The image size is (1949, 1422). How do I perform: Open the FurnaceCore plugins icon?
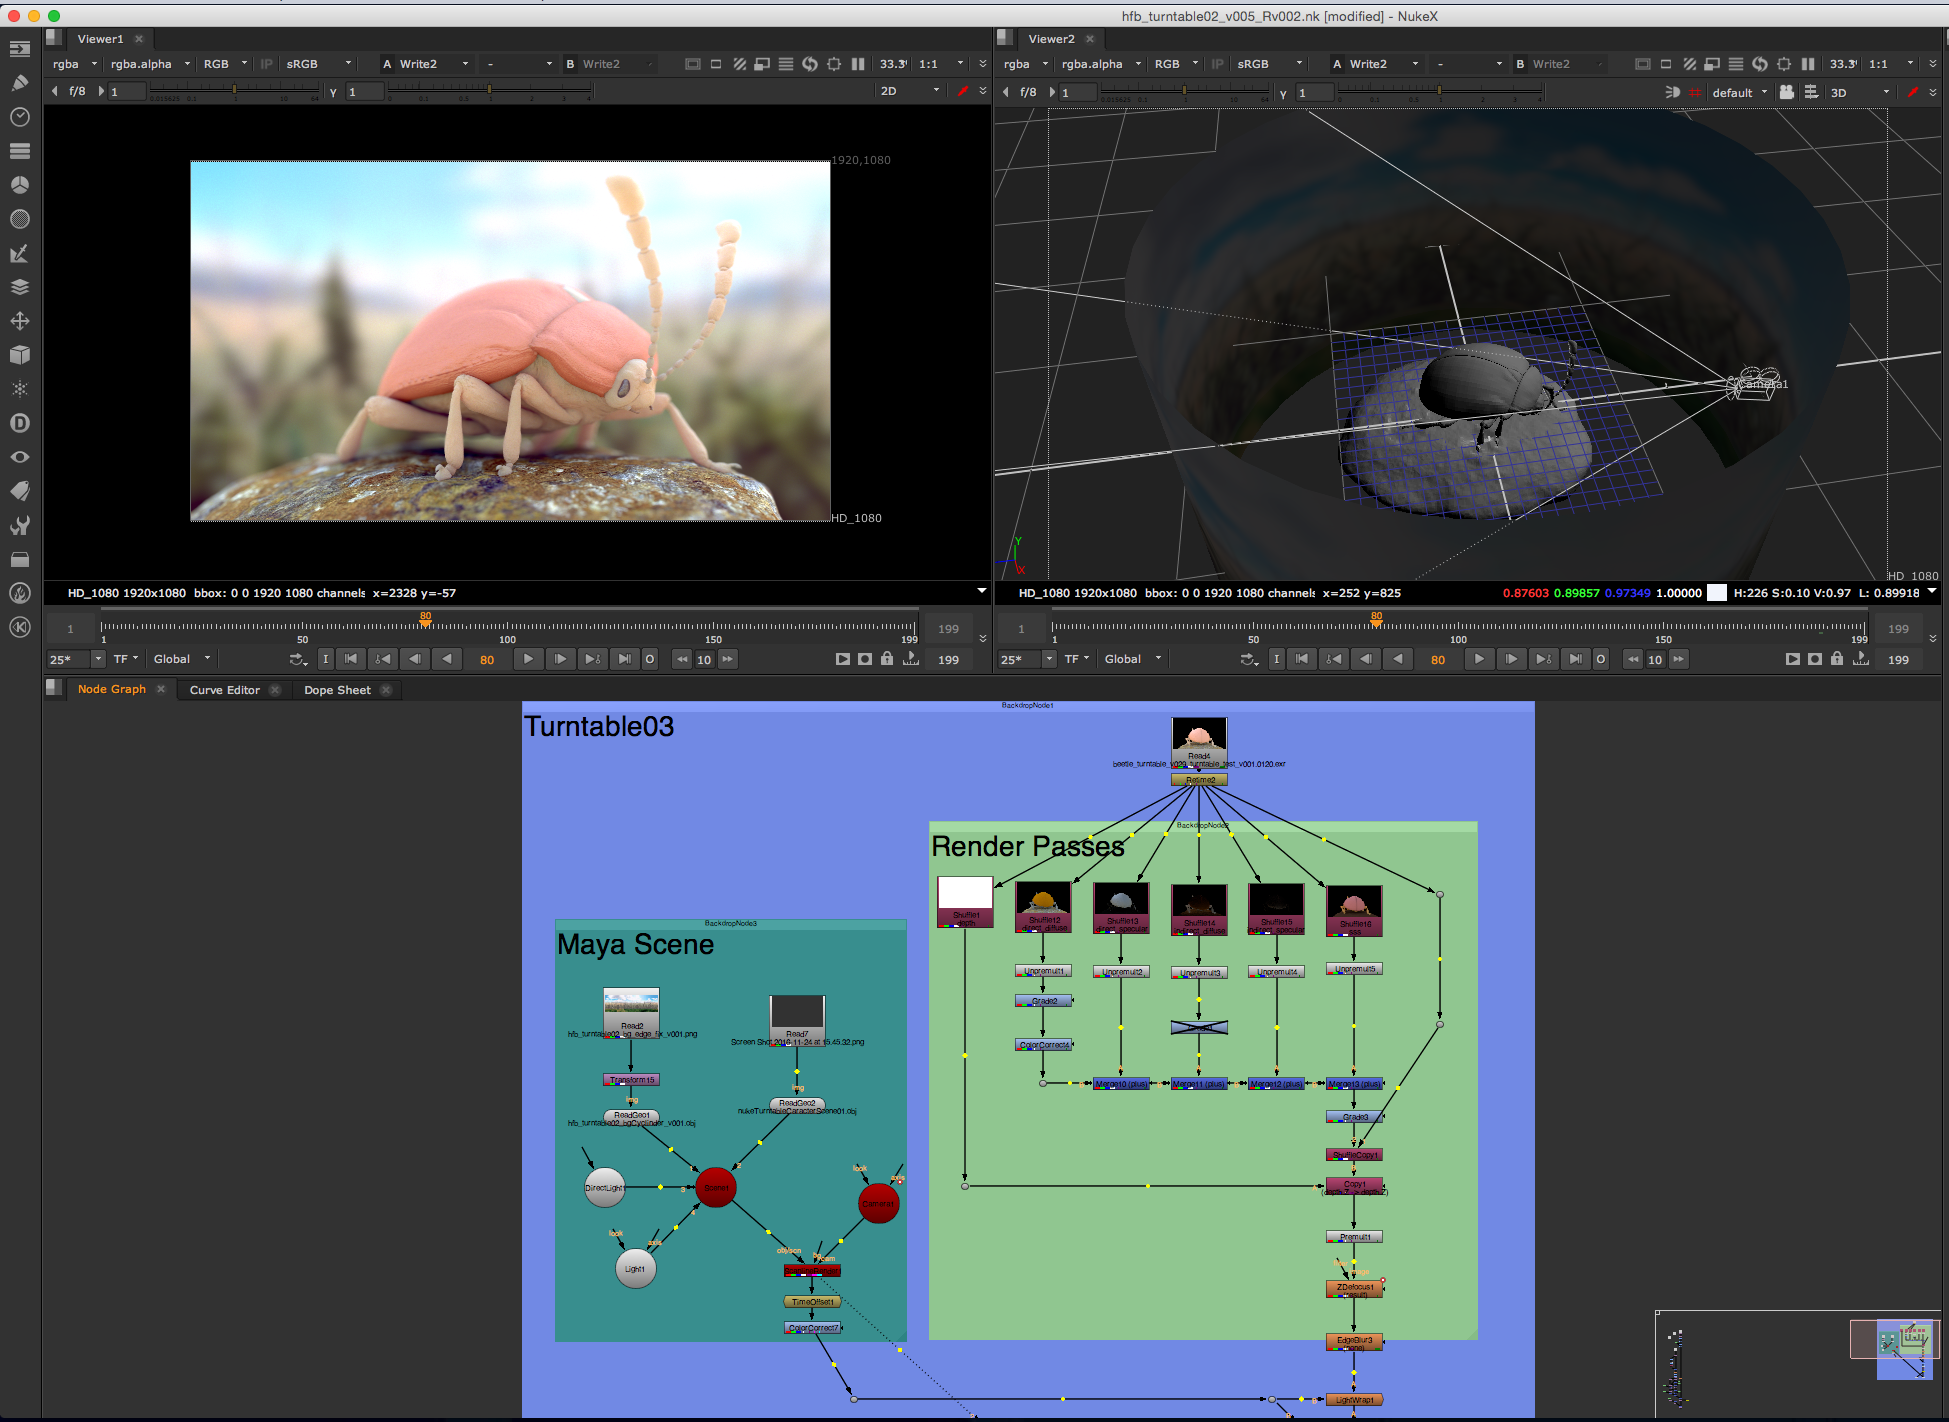click(20, 593)
